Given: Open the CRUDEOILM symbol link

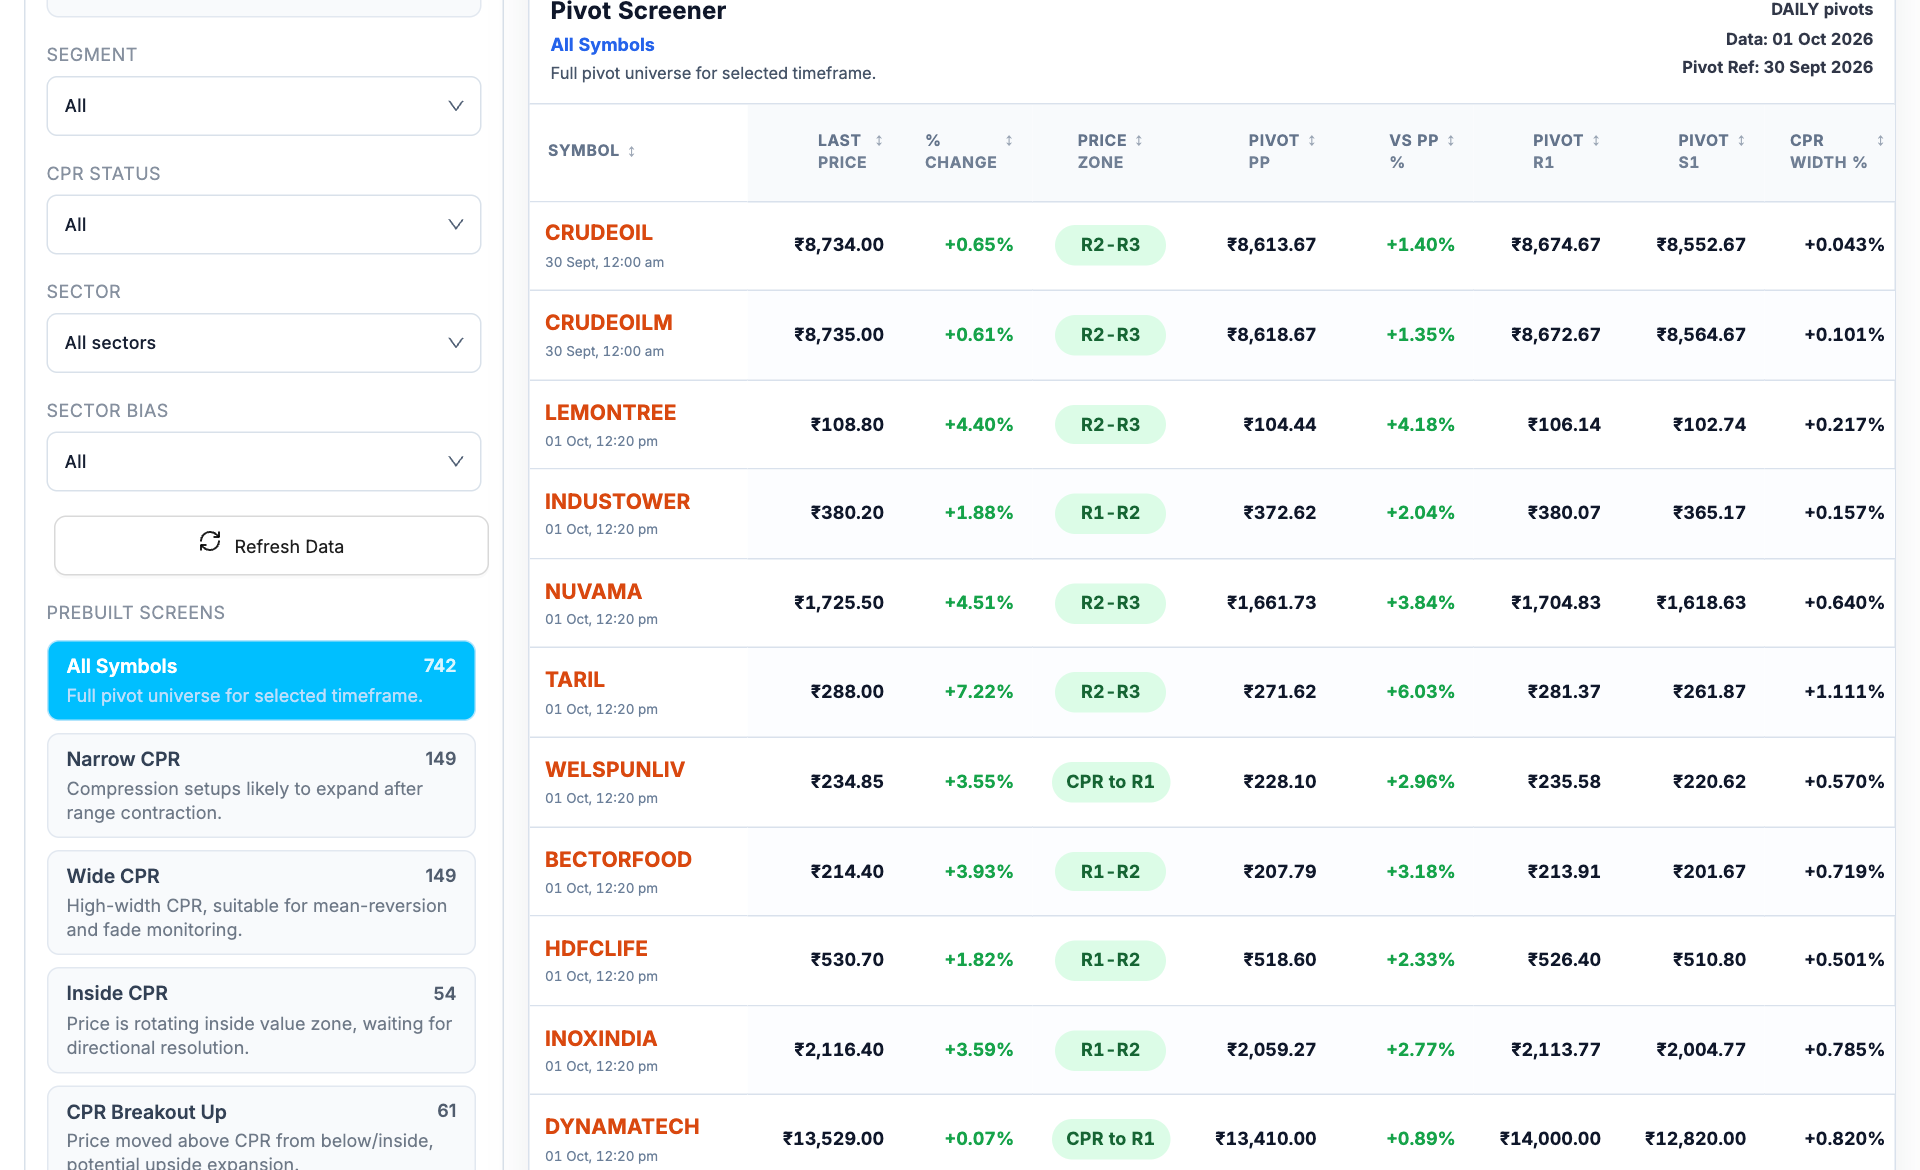Looking at the screenshot, I should [x=608, y=323].
